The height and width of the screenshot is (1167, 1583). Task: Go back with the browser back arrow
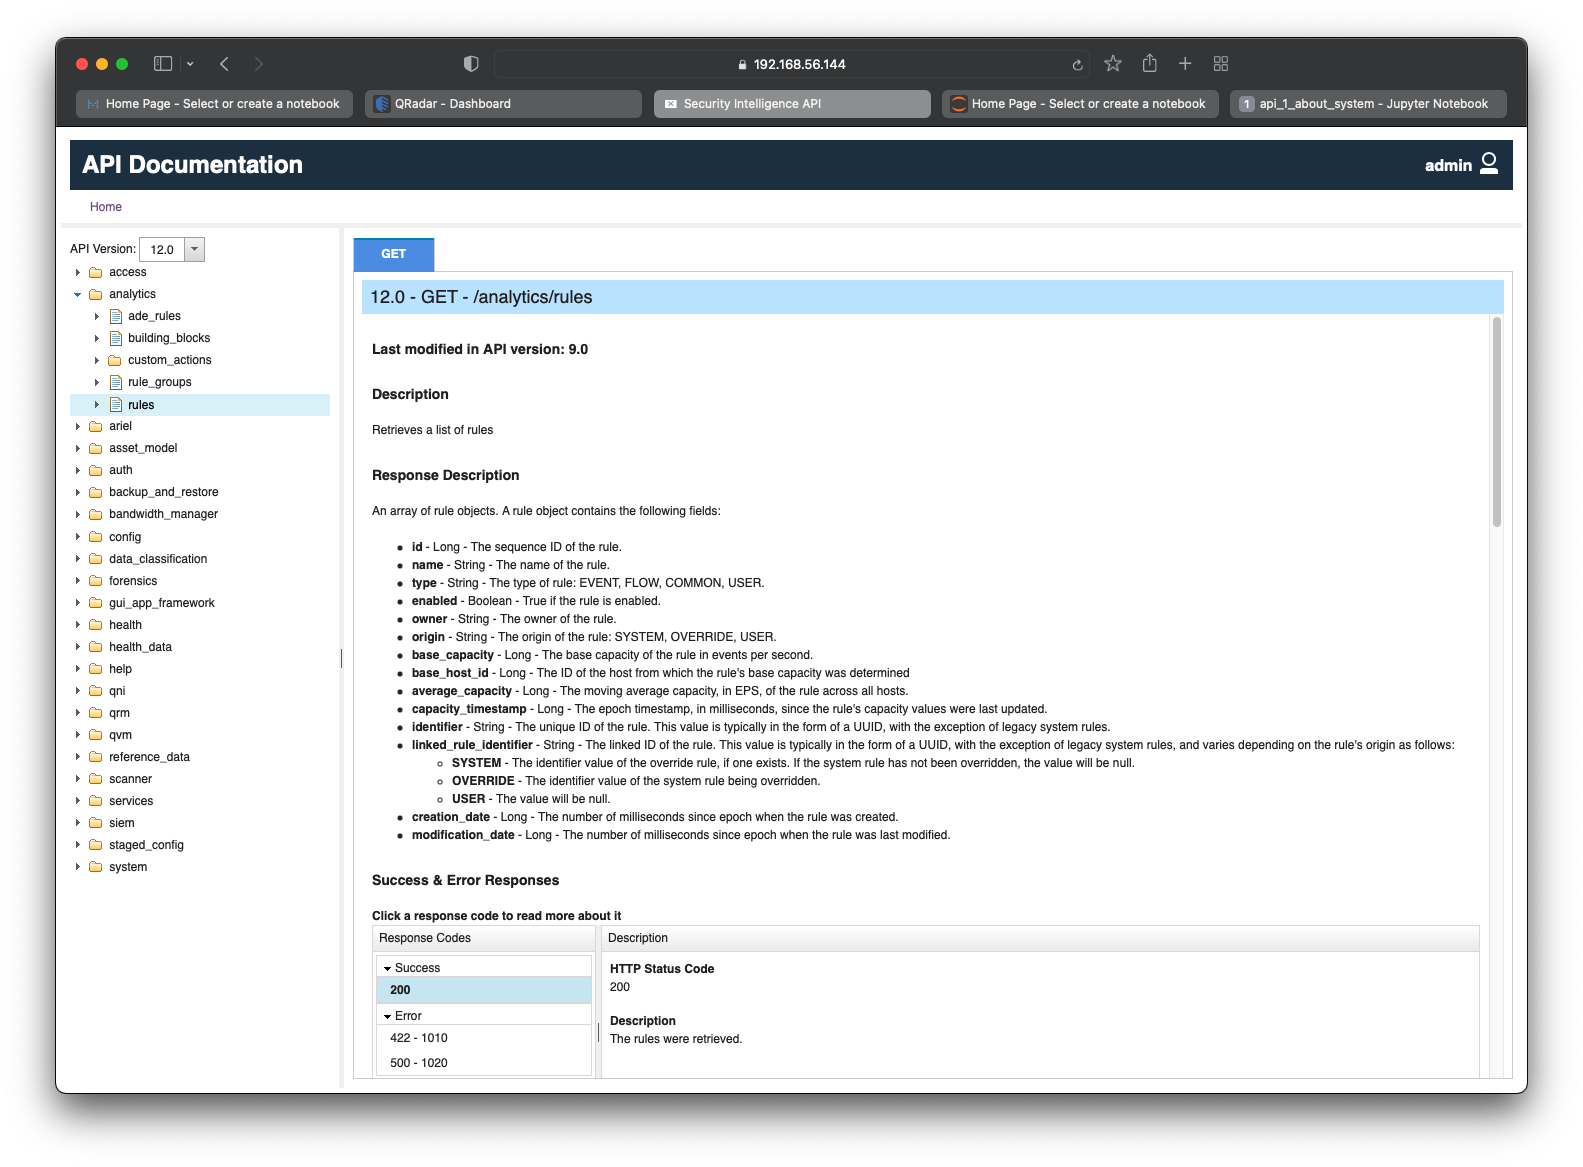224,64
